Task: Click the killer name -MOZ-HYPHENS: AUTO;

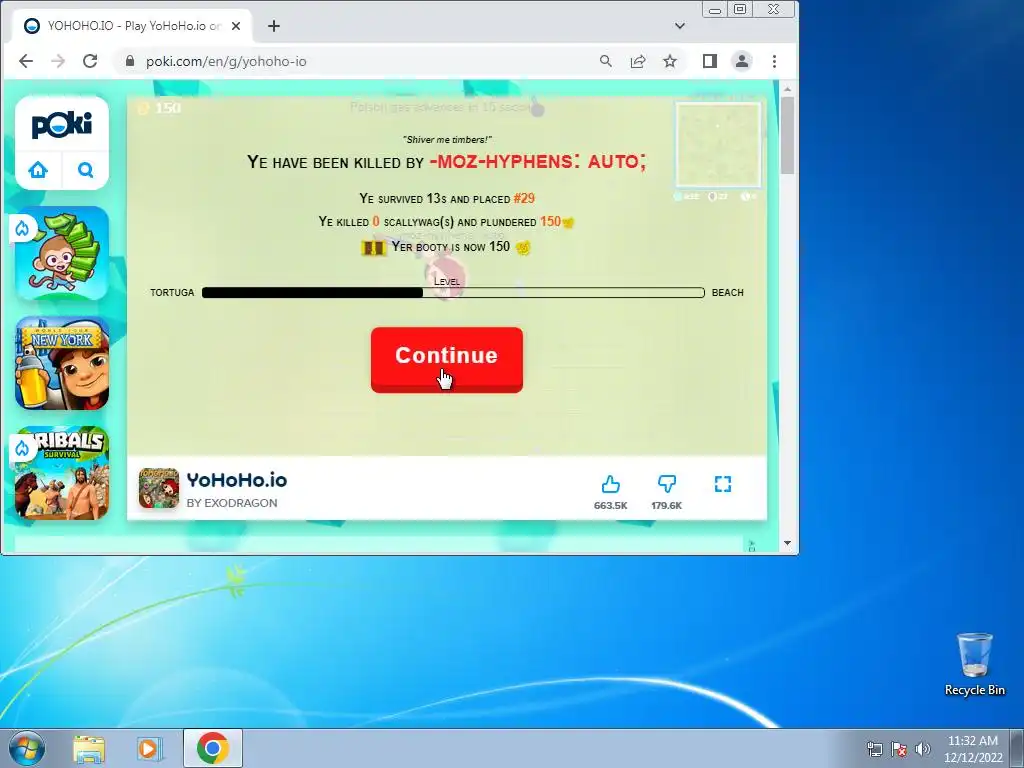Action: tap(538, 161)
